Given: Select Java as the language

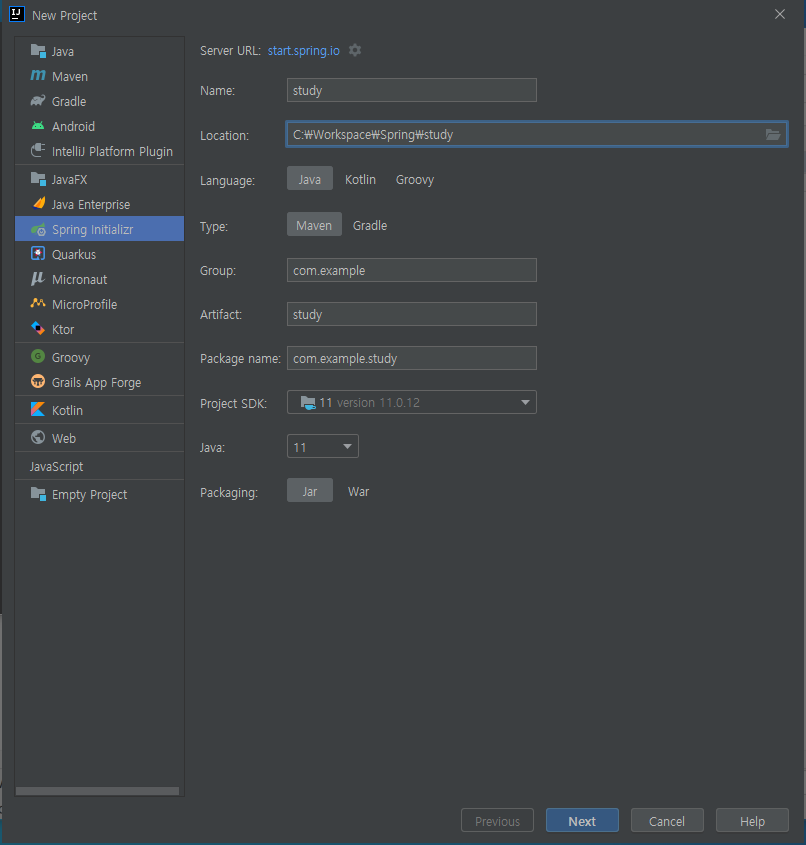Looking at the screenshot, I should coord(310,179).
